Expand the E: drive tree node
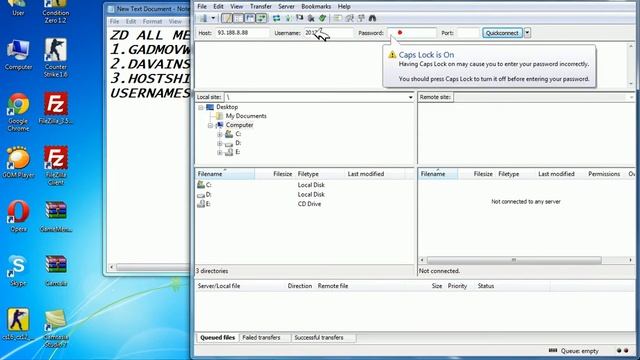 220,152
